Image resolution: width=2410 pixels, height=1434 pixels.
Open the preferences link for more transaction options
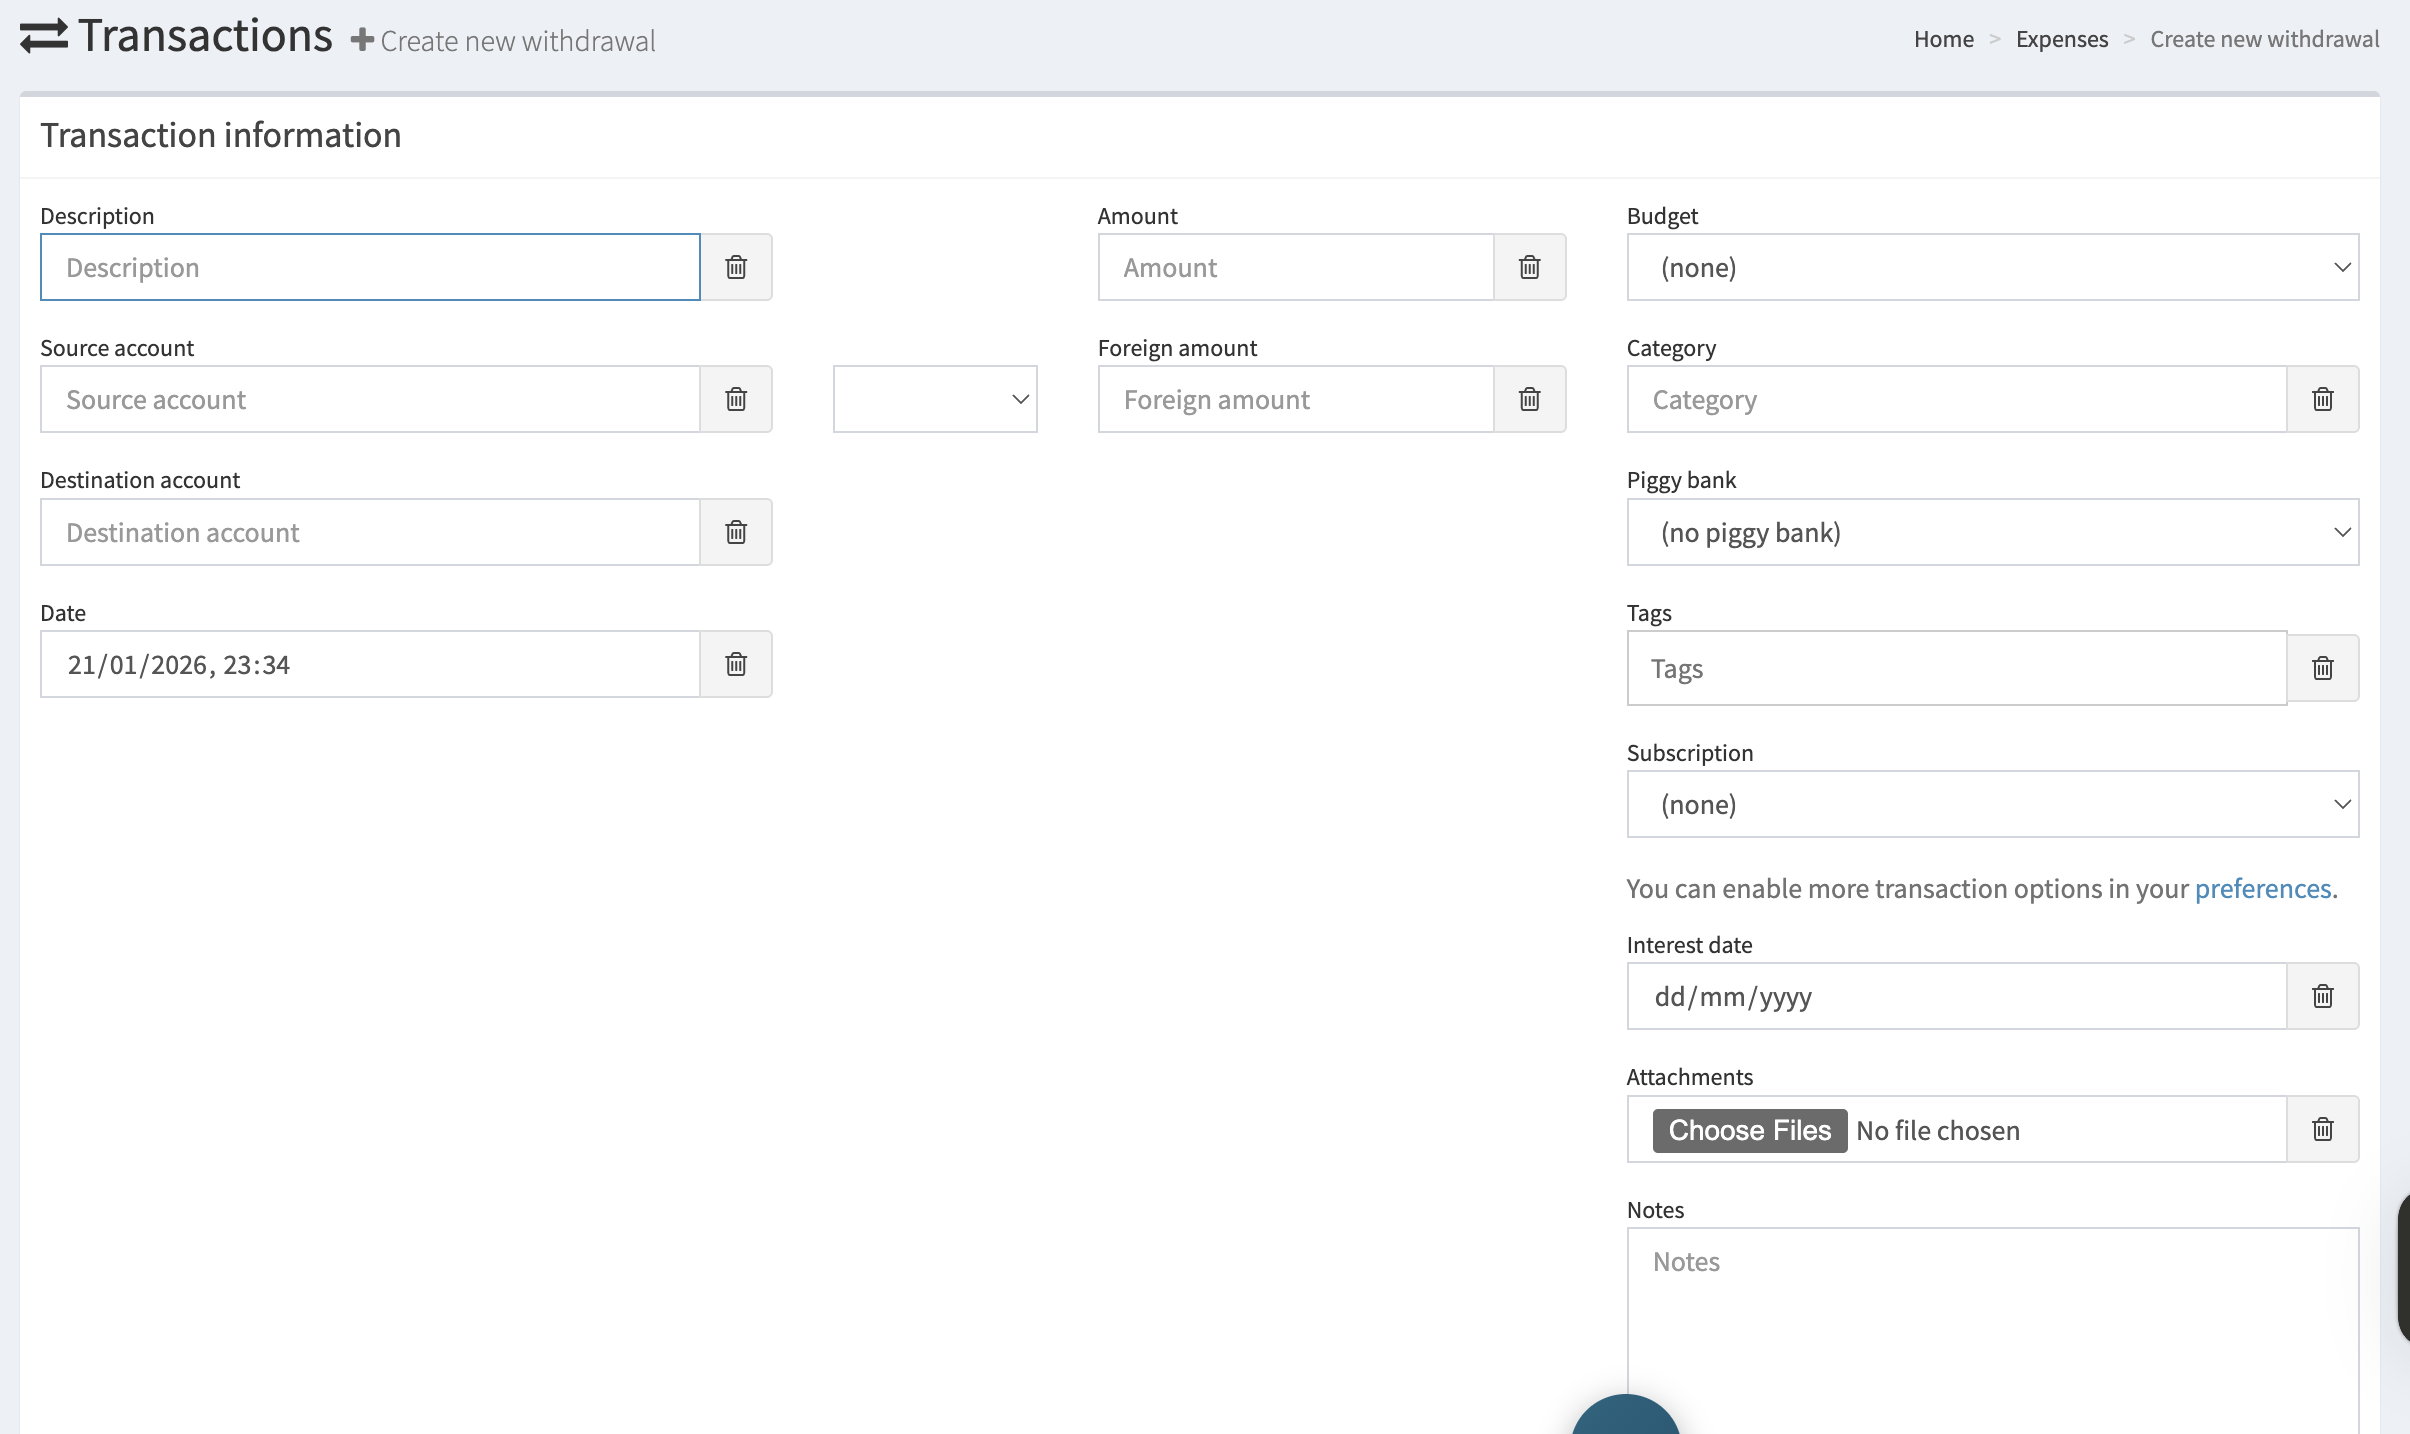pyautogui.click(x=2261, y=888)
